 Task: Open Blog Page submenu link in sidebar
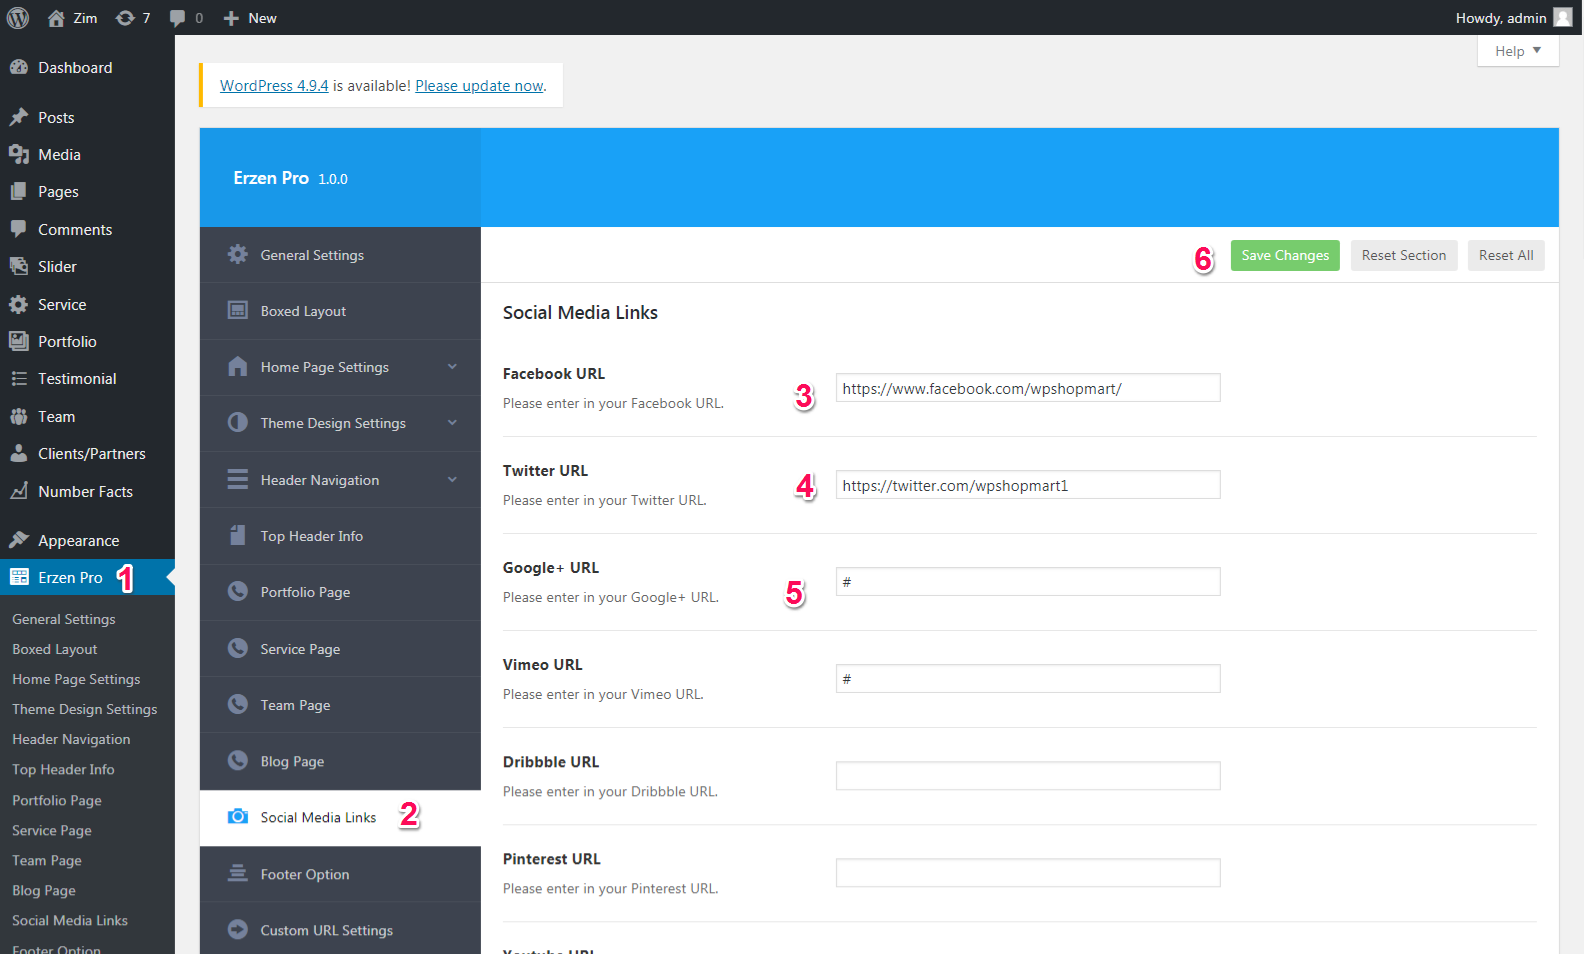(x=44, y=890)
